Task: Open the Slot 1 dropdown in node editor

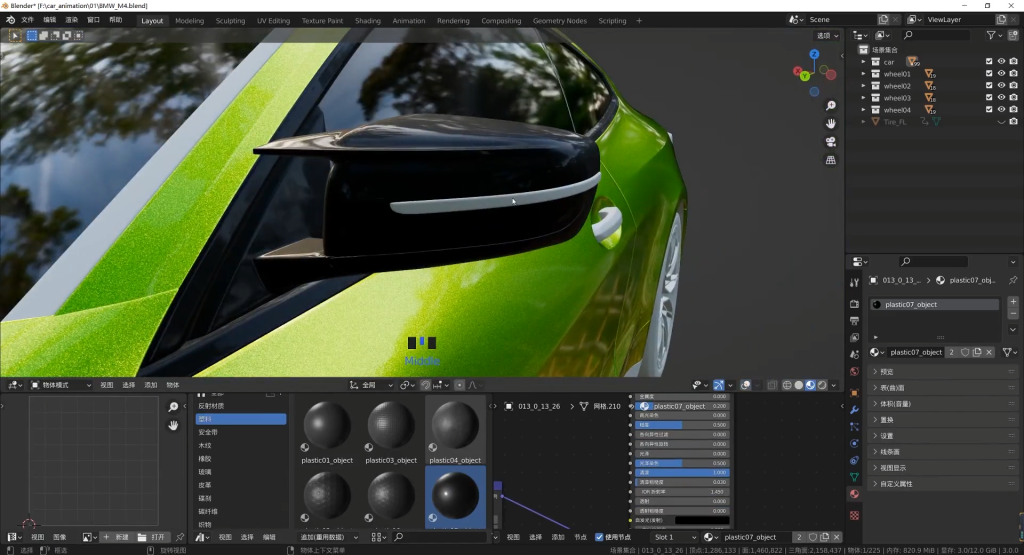Action: [x=674, y=537]
